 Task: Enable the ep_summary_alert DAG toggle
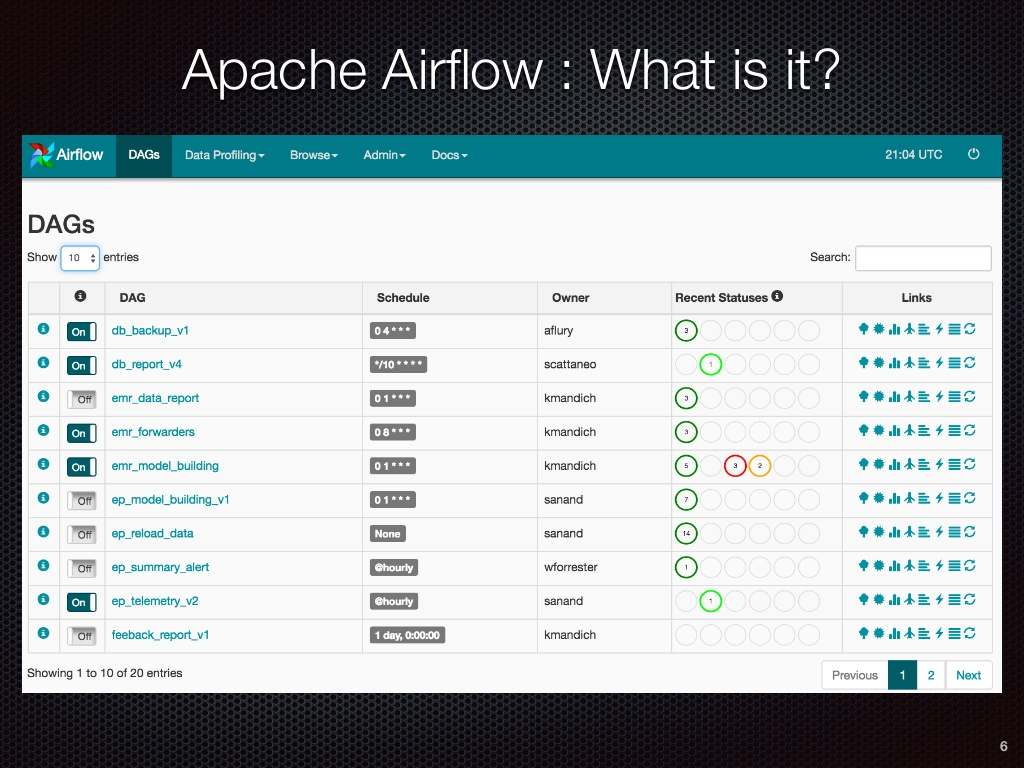tap(82, 568)
